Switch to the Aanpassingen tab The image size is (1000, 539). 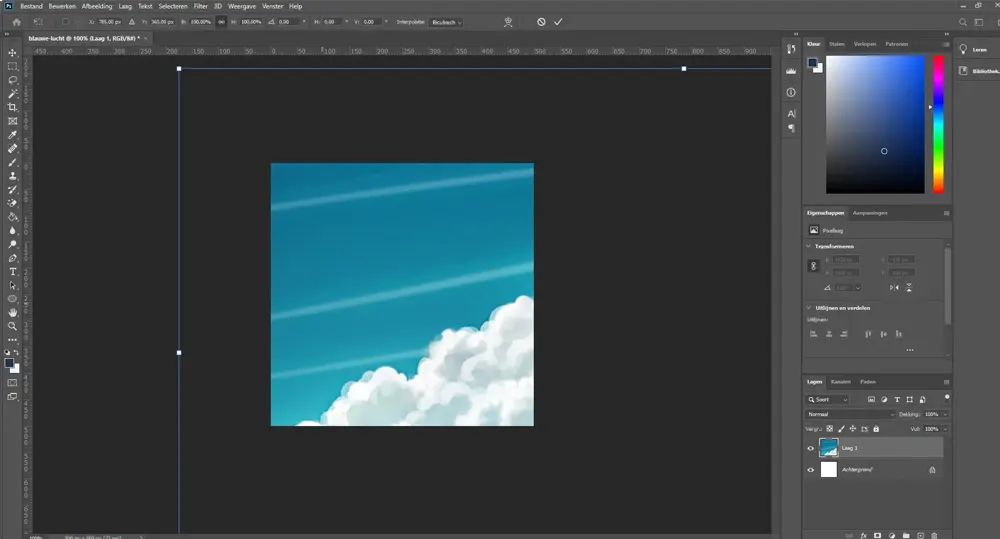870,213
